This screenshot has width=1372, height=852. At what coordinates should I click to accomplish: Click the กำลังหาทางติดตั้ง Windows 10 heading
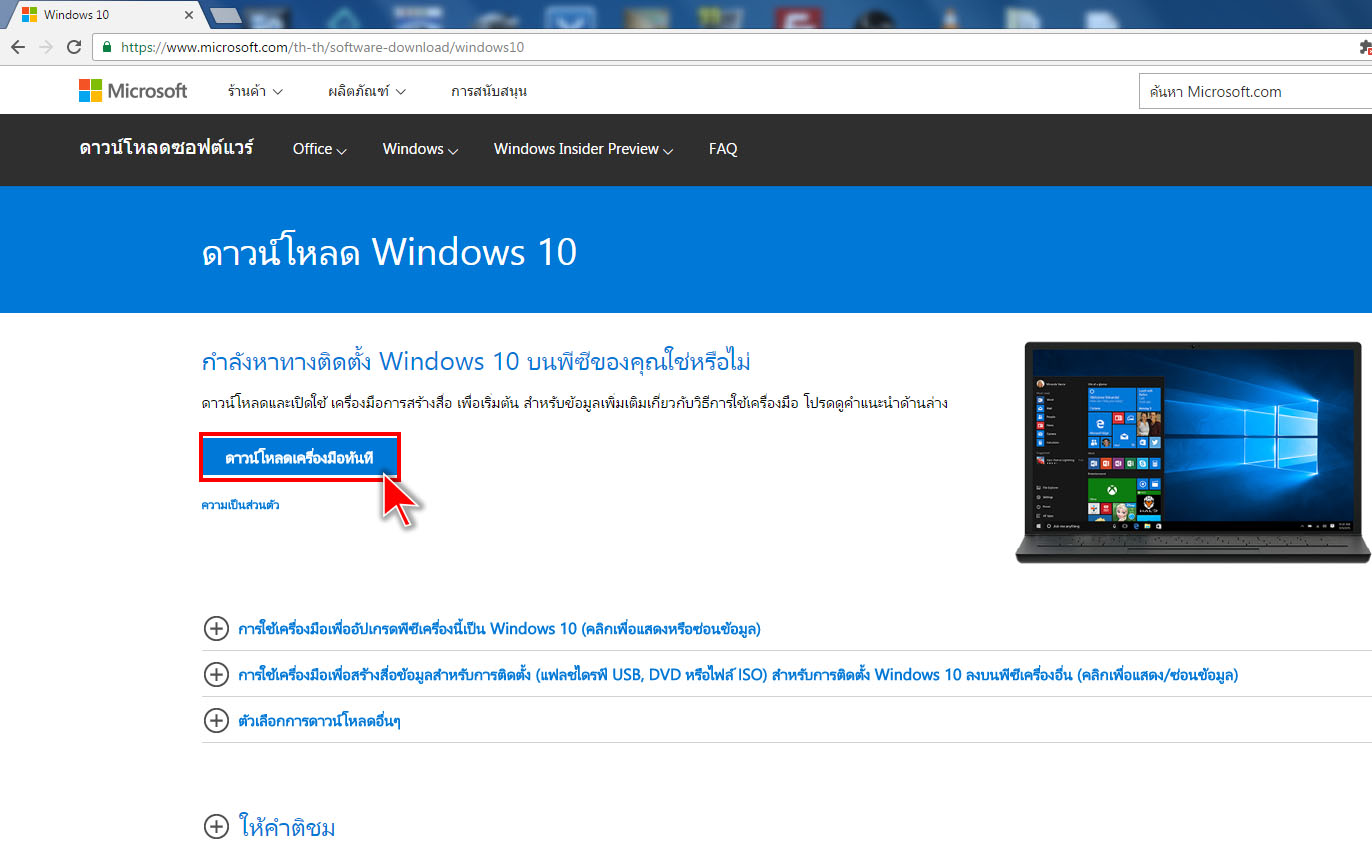click(476, 360)
